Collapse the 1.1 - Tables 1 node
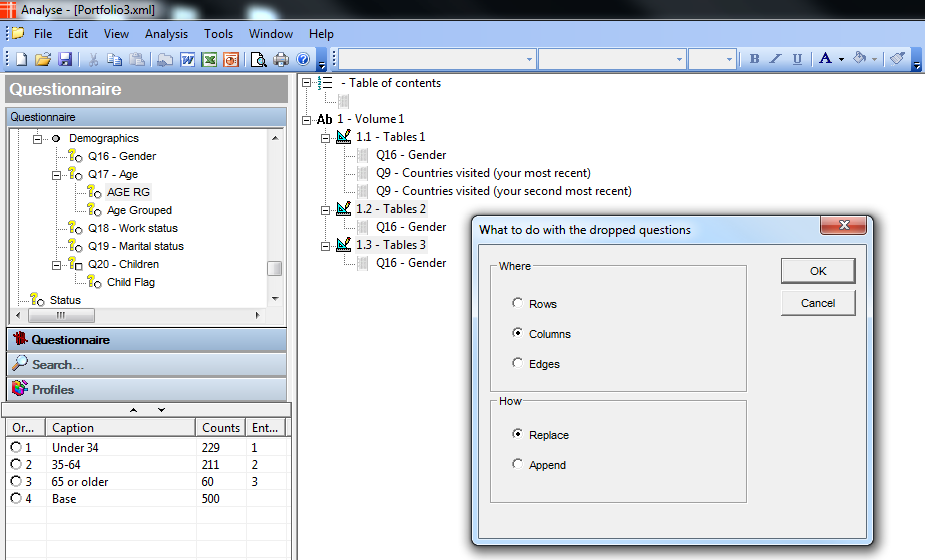Screen dimensions: 925x560 coord(325,137)
